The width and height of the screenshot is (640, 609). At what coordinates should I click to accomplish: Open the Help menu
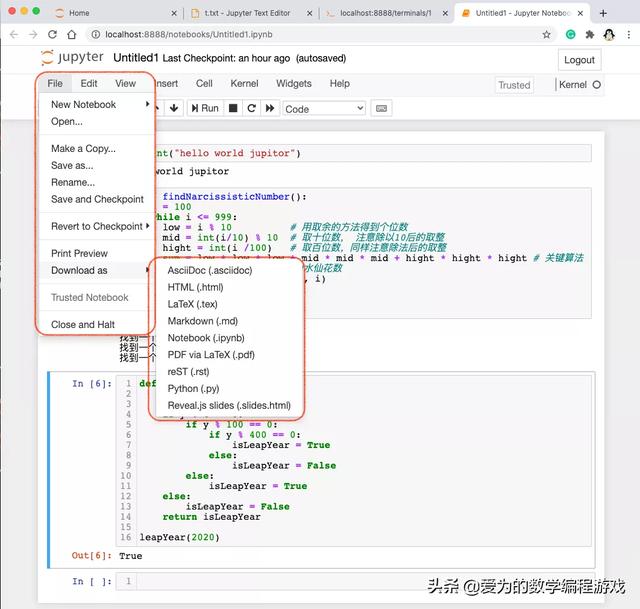point(340,83)
